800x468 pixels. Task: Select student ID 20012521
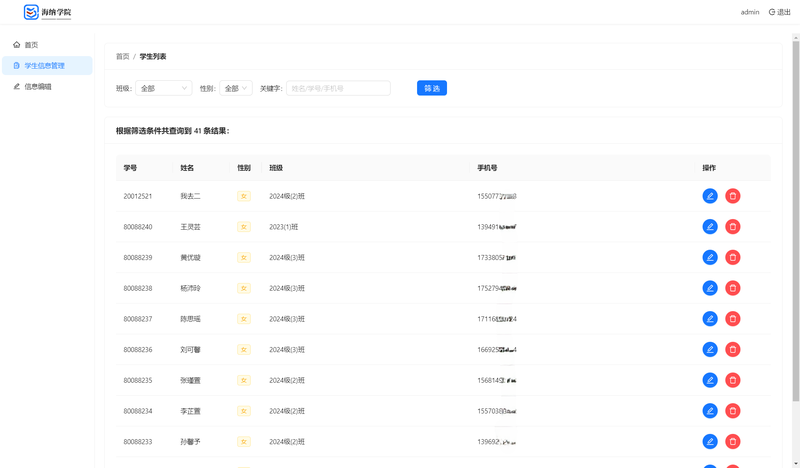138,196
